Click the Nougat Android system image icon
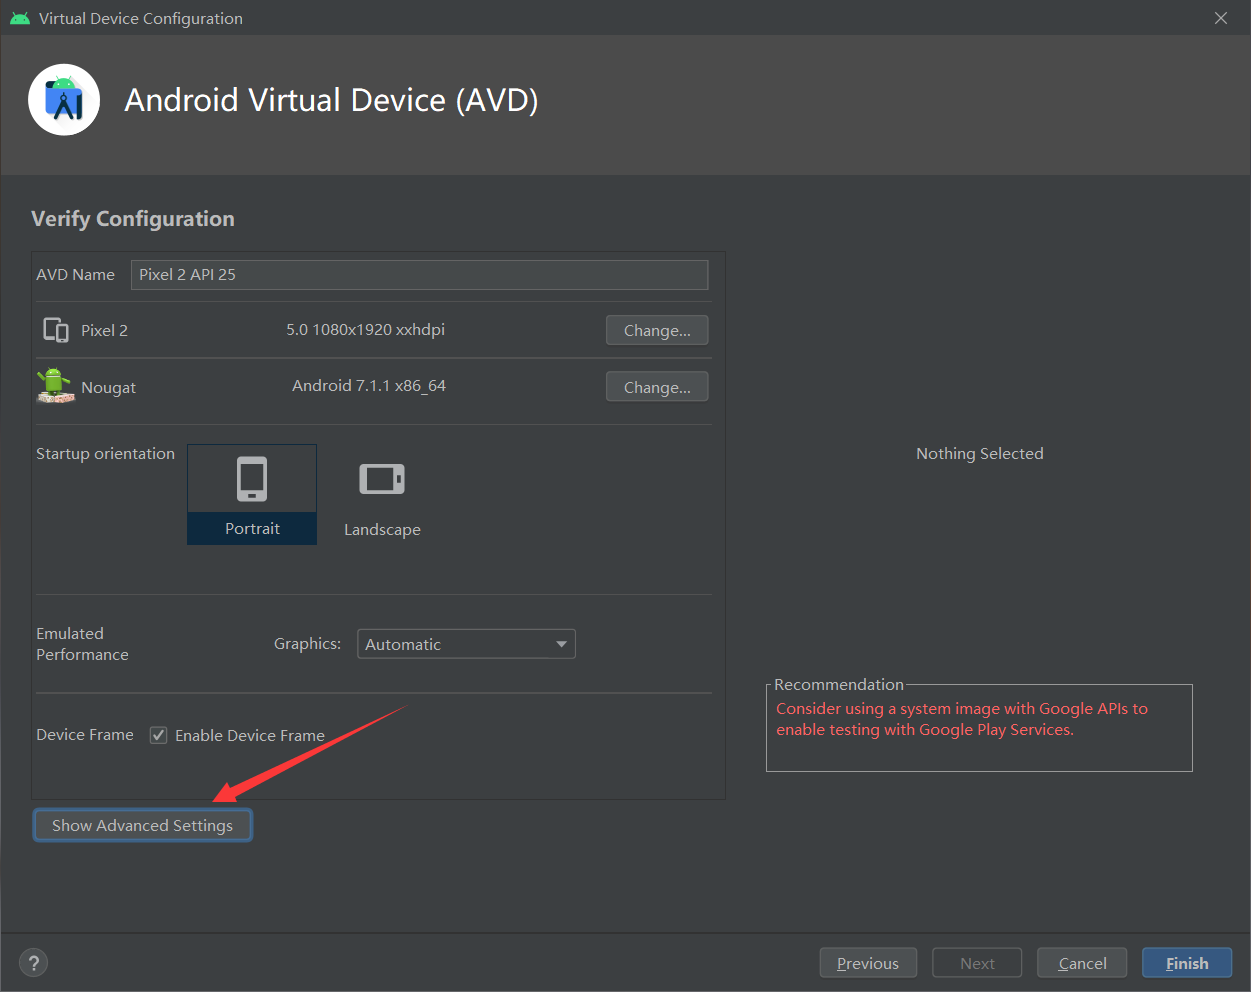The height and width of the screenshot is (992, 1251). 55,386
